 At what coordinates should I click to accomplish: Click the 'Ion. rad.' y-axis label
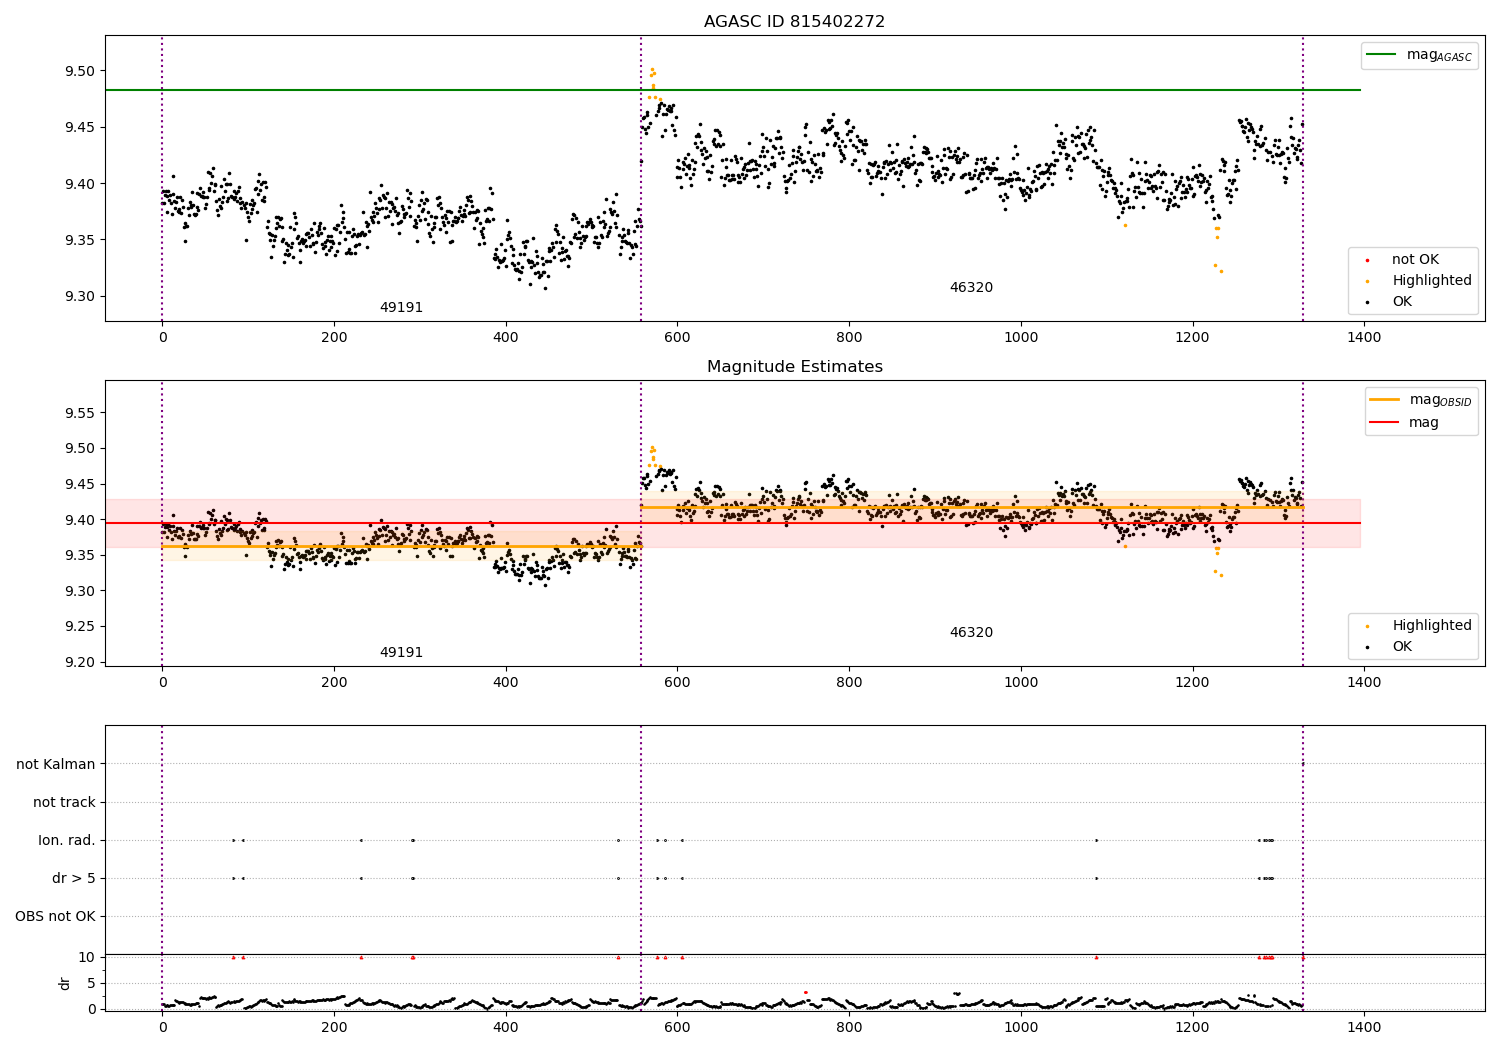point(67,840)
